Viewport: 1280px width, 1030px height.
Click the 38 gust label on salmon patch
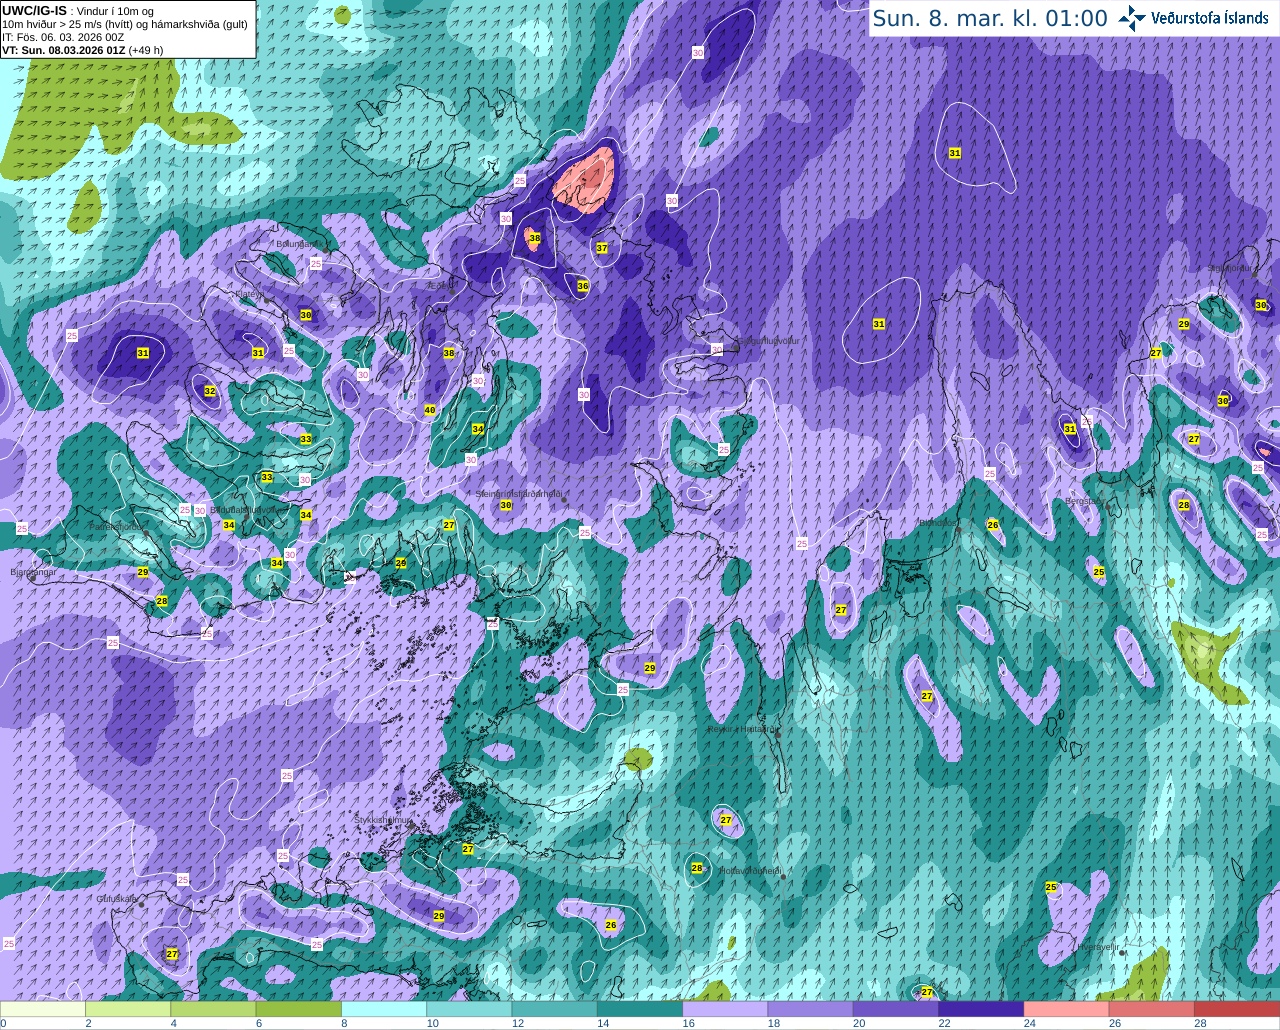pyautogui.click(x=535, y=238)
